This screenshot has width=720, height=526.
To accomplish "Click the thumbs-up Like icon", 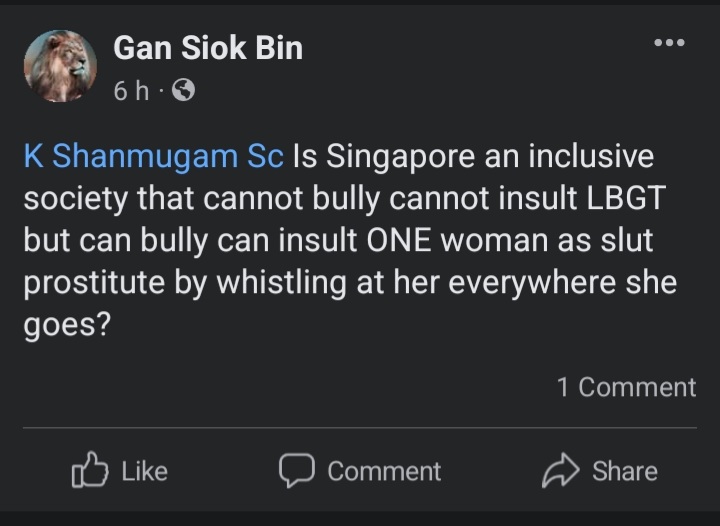I will 89,471.
